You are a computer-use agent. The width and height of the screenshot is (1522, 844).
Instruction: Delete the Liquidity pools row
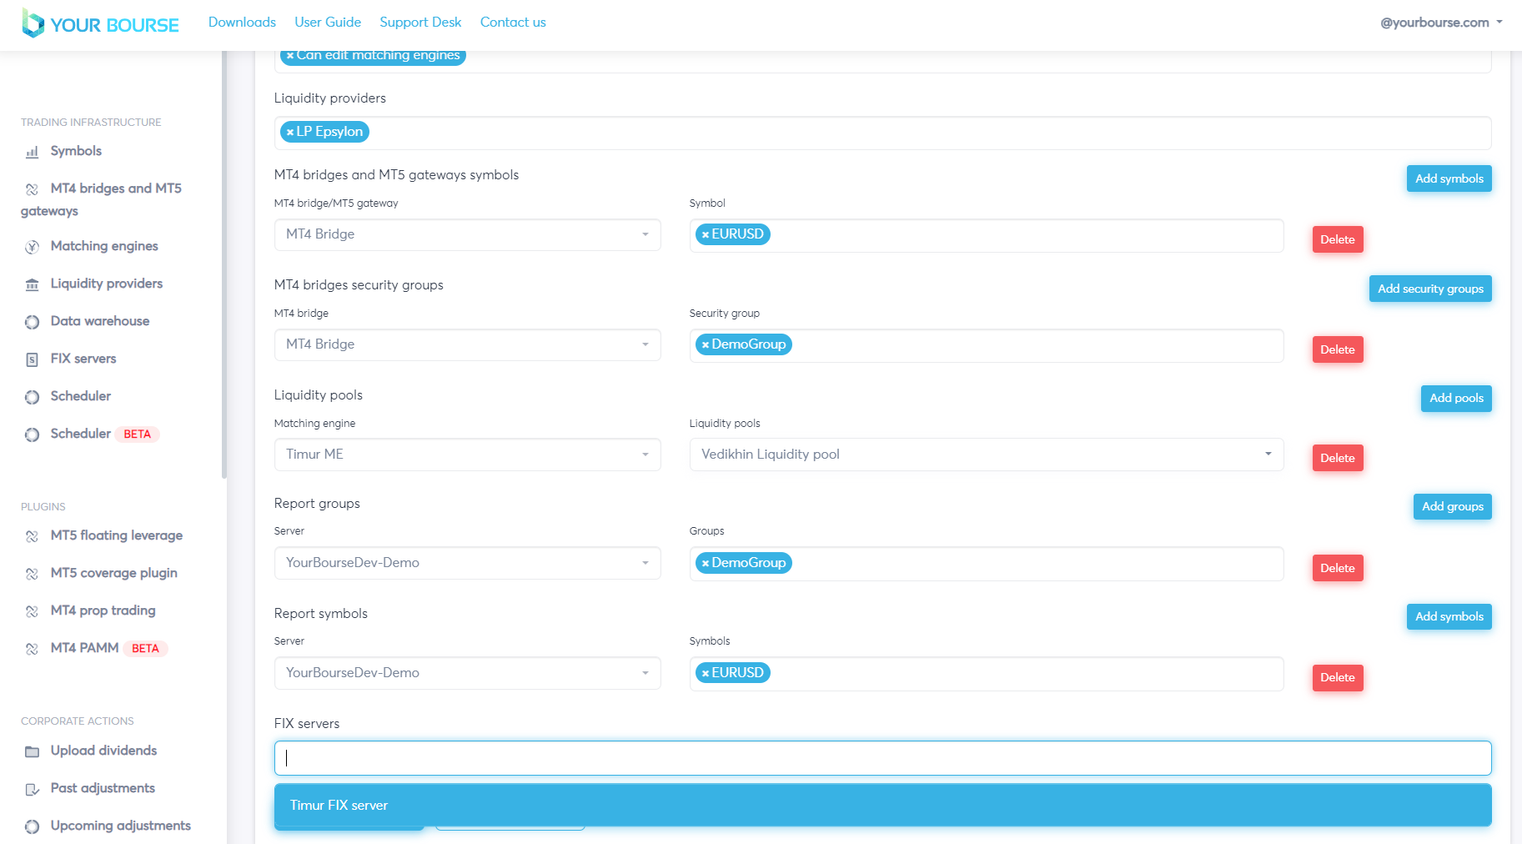pos(1337,458)
